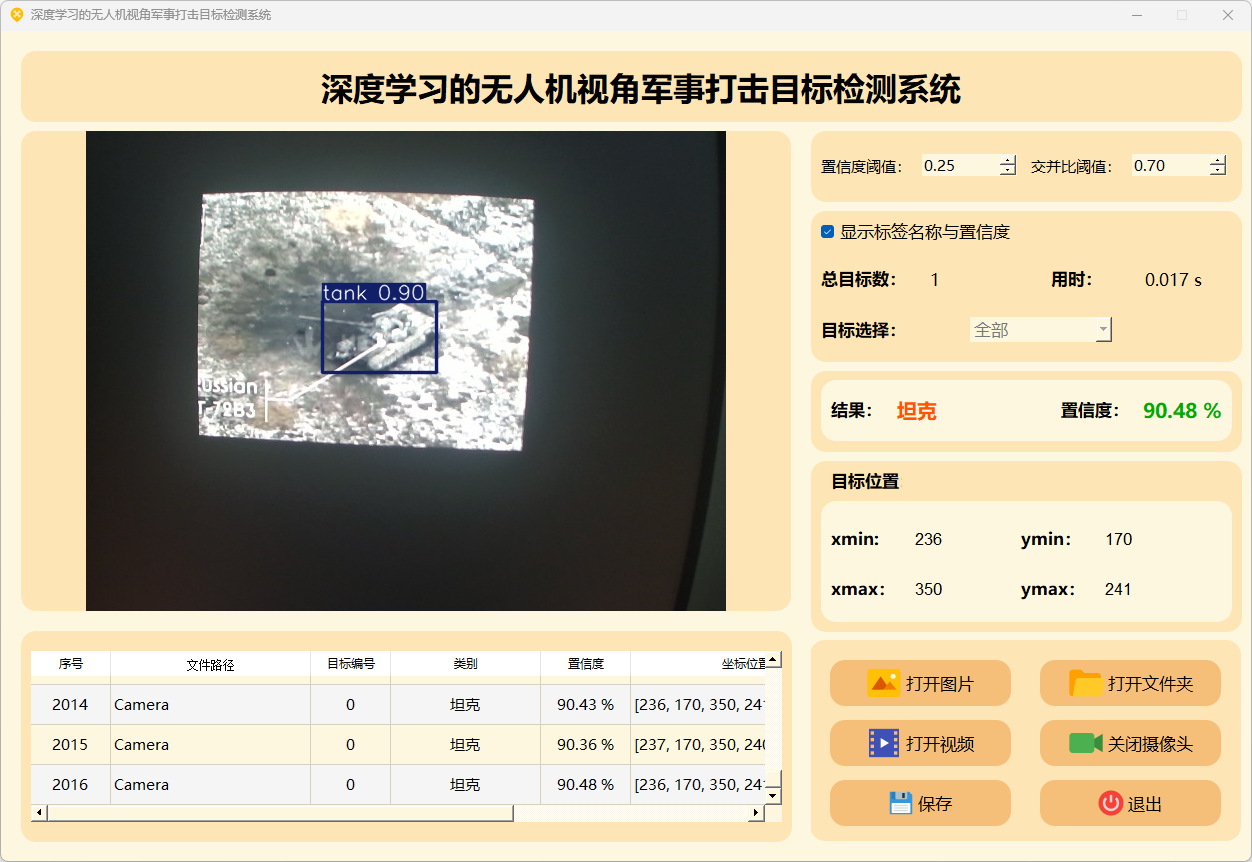Open the 目标选择 dropdown showing 全部

(1040, 330)
